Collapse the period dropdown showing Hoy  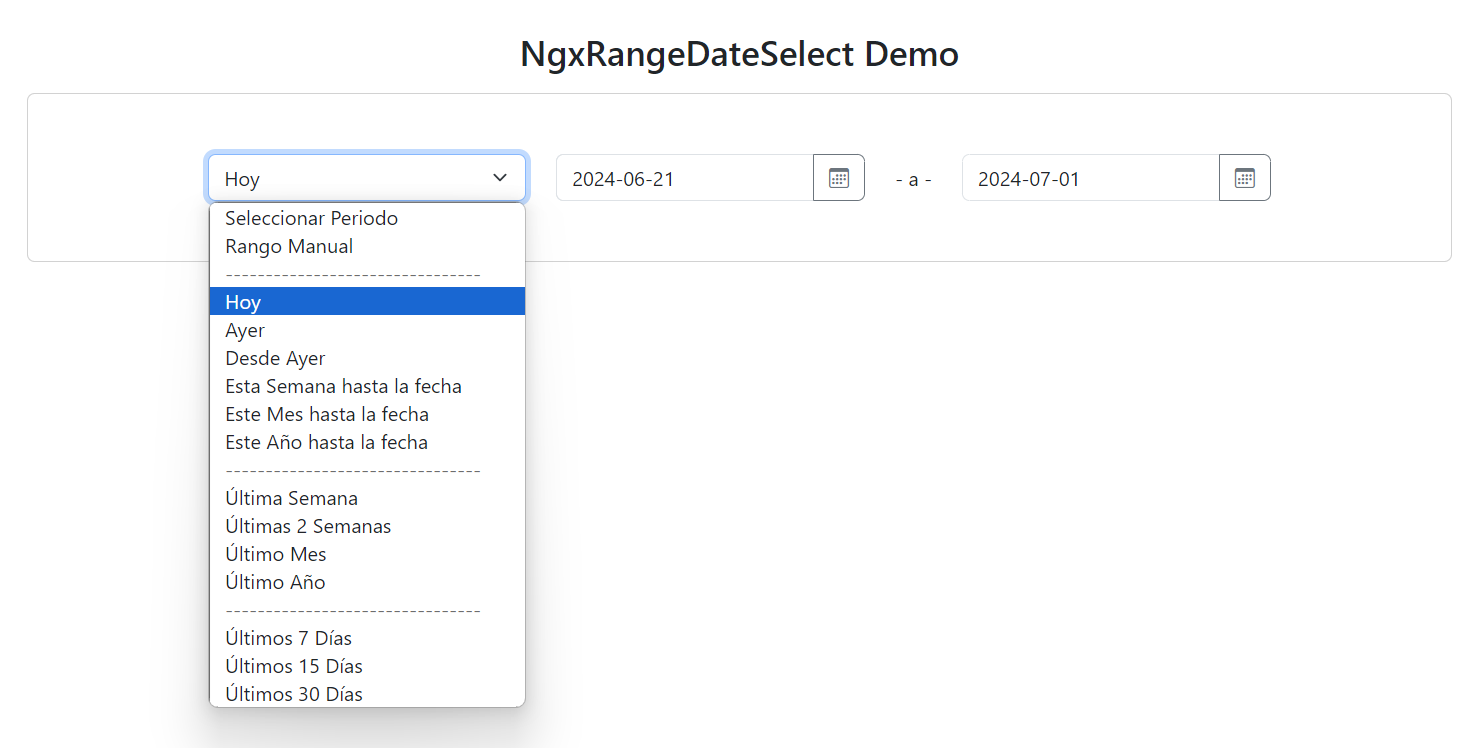tap(367, 178)
